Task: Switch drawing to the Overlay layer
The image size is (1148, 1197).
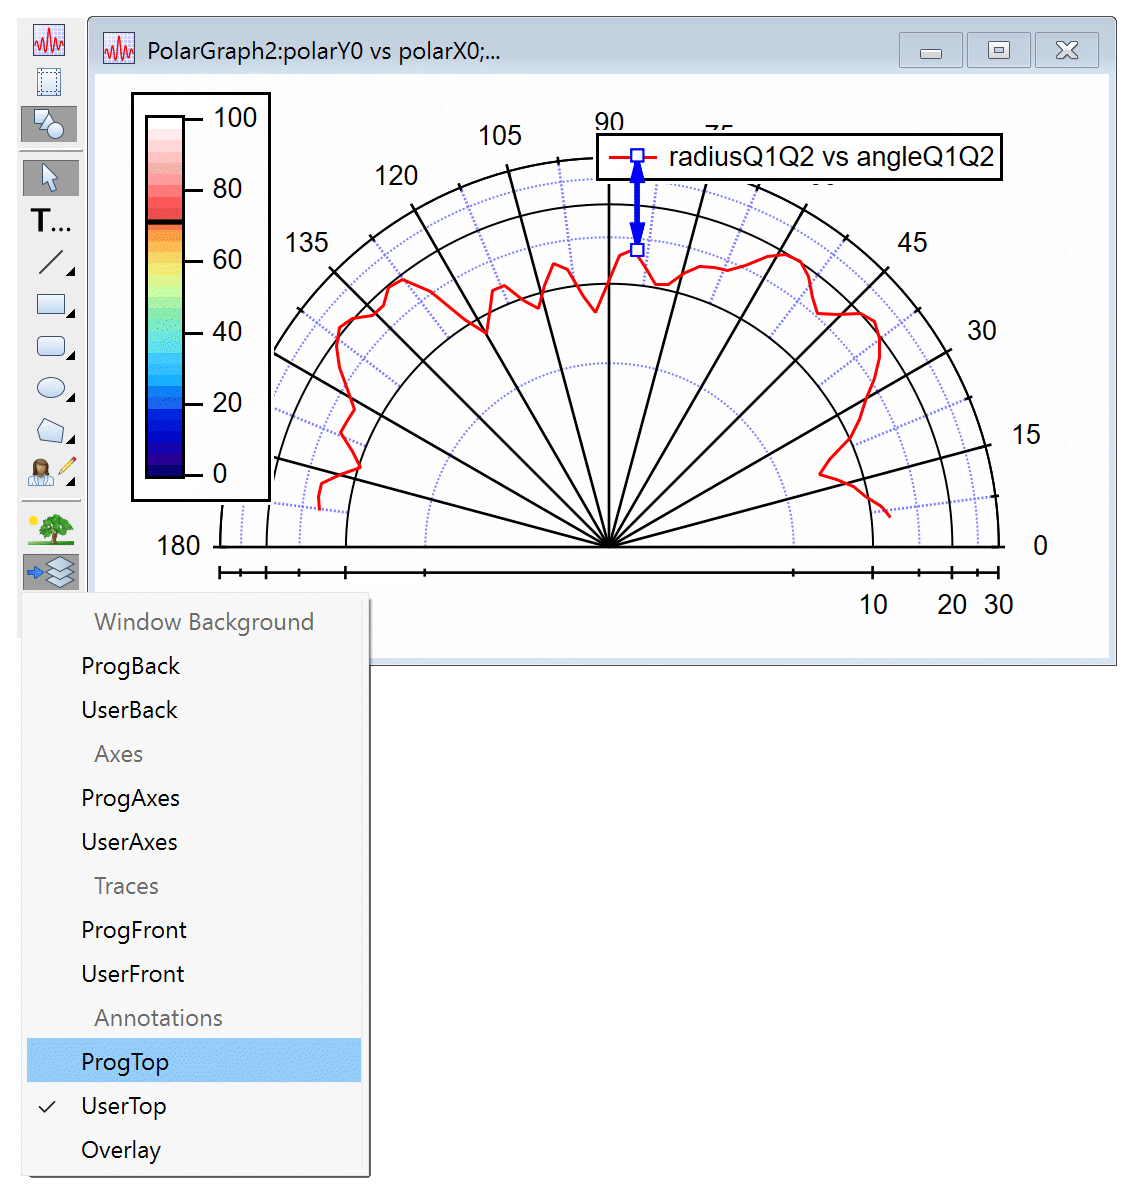Action: (120, 1150)
